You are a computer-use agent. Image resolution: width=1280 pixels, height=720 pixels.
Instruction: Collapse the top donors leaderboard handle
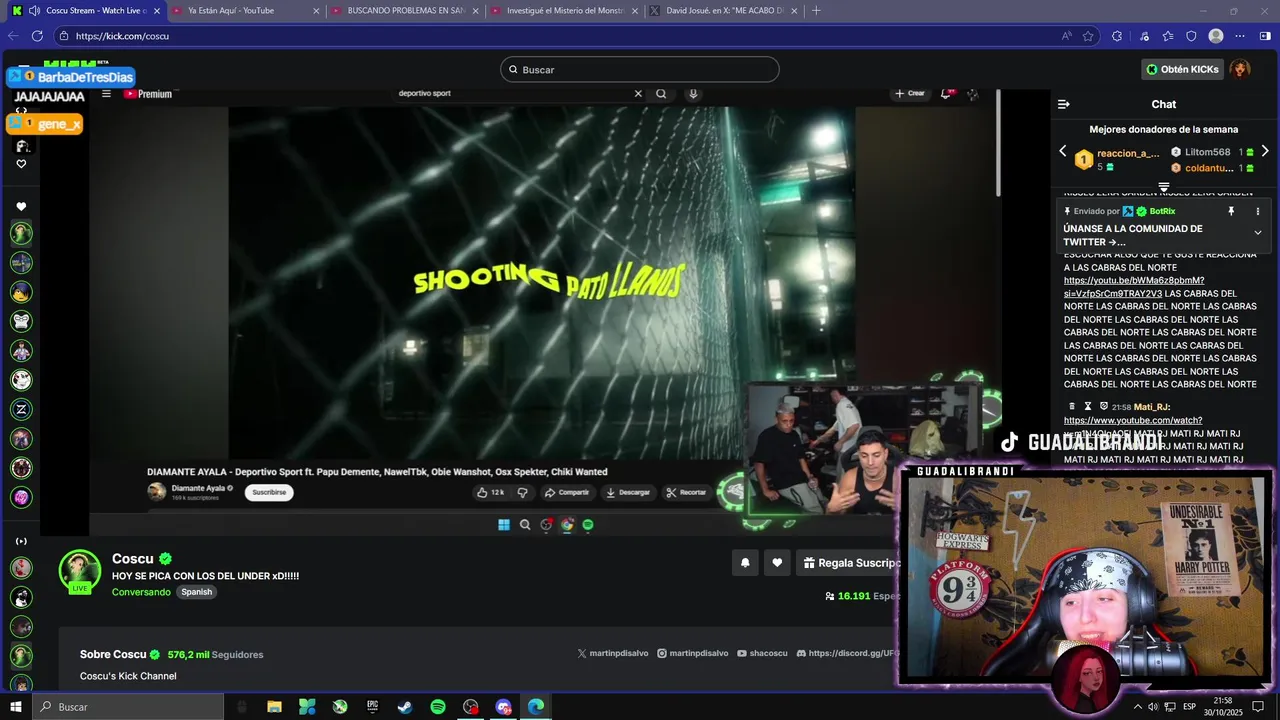click(1164, 187)
